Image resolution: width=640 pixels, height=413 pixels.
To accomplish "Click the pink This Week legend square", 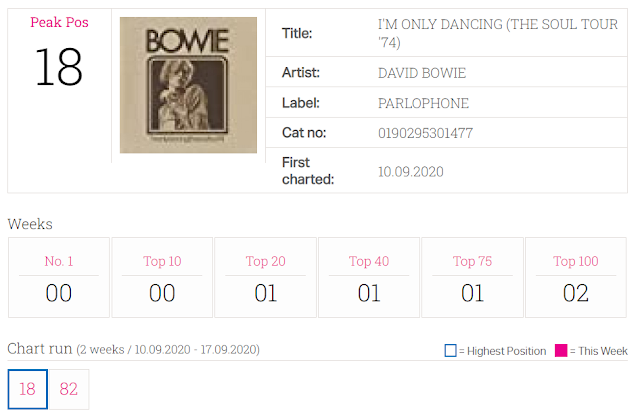I will pyautogui.click(x=561, y=351).
